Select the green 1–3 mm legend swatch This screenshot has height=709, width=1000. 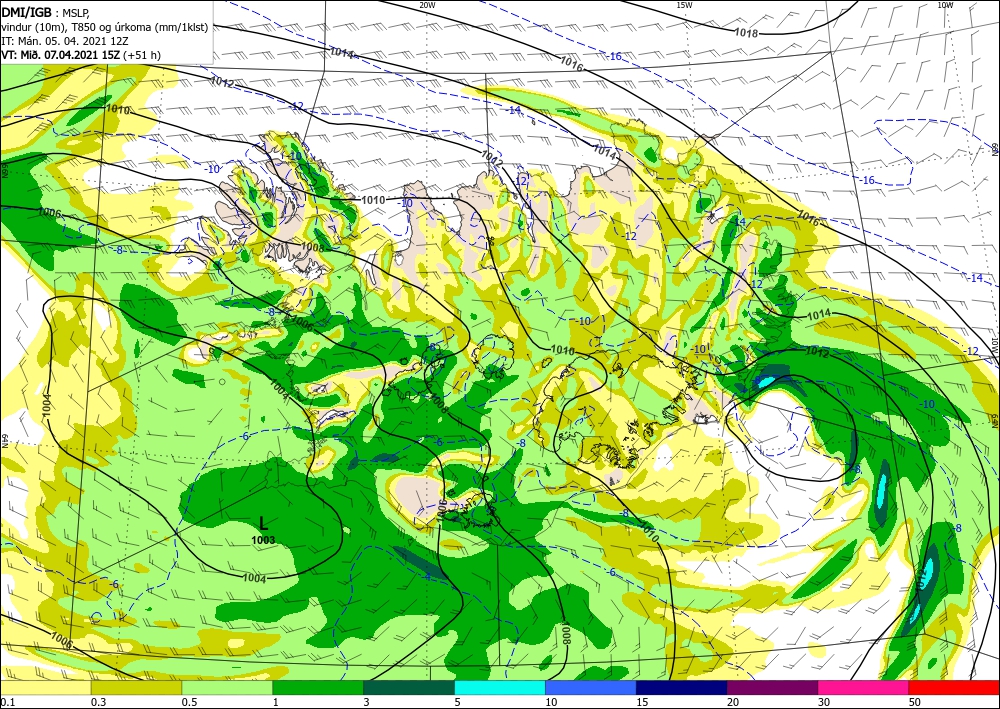(x=318, y=688)
